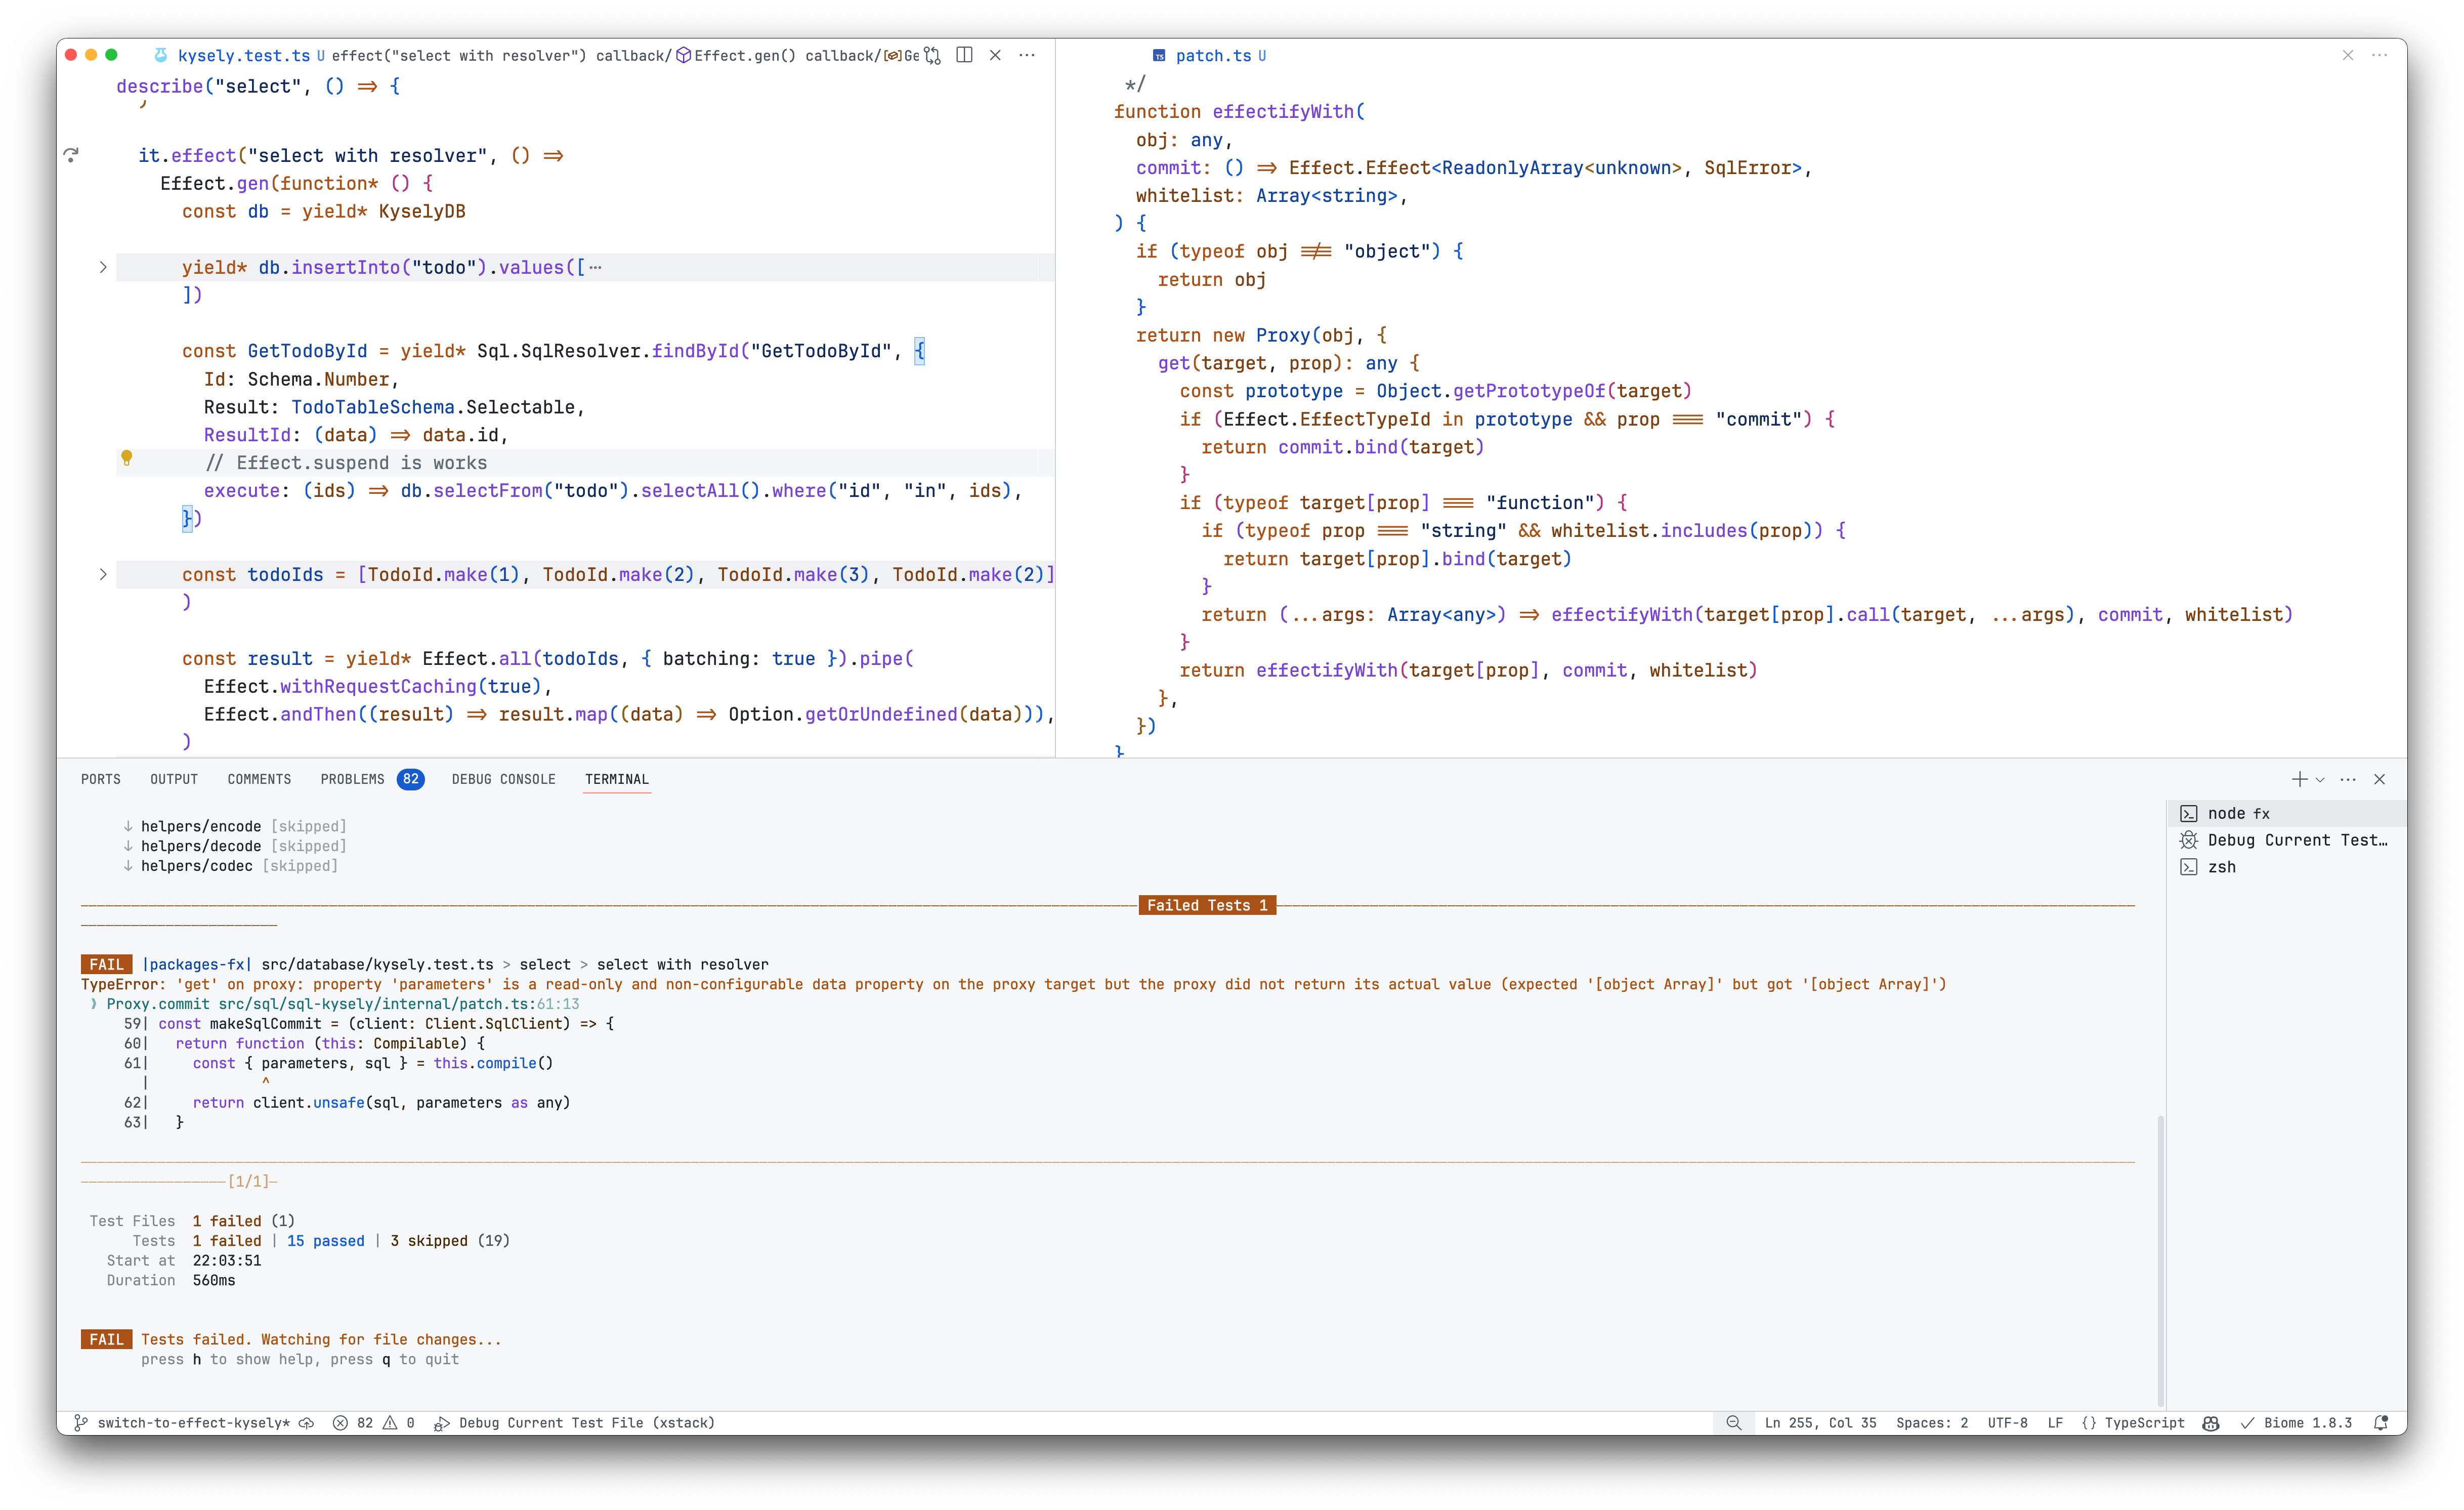Open the compare changes icon in tab bar
This screenshot has height=1510, width=2464.
coord(932,55)
